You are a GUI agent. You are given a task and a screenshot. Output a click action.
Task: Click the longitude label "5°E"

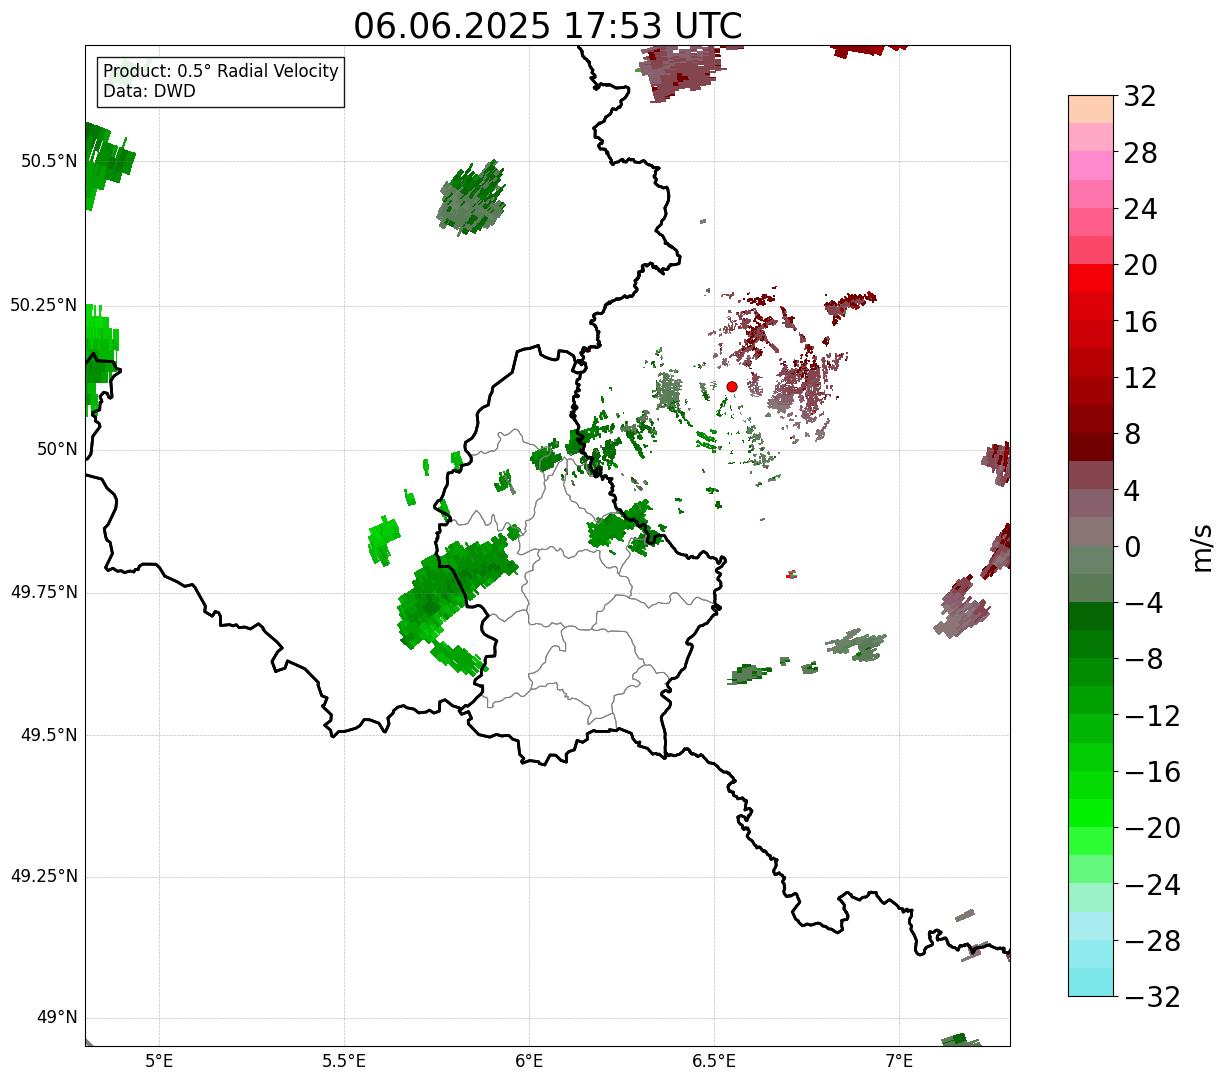(x=159, y=1062)
